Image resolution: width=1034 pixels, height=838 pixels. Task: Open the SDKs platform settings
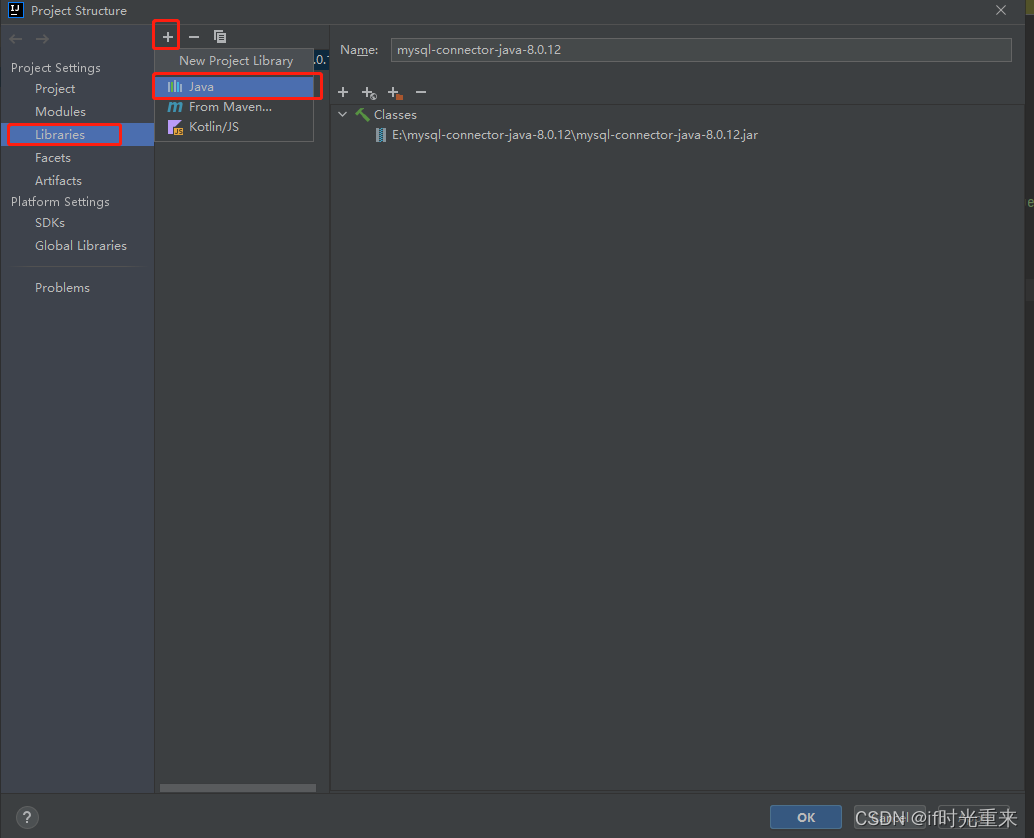pos(49,223)
